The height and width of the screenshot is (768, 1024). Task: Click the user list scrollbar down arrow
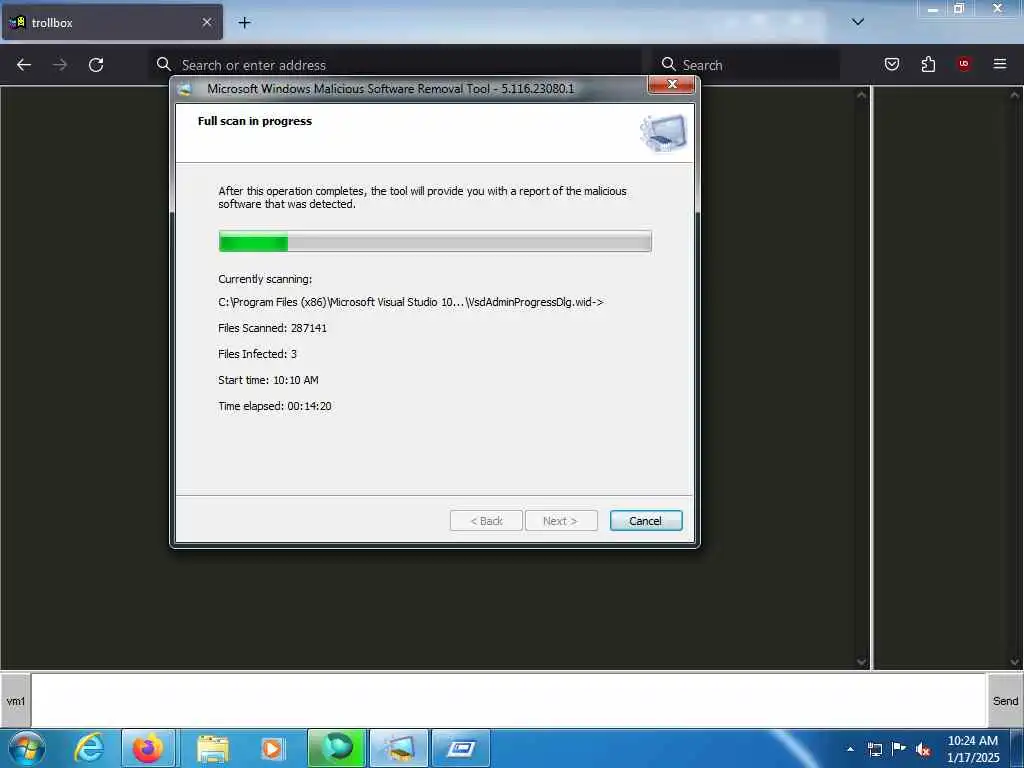click(x=1015, y=662)
